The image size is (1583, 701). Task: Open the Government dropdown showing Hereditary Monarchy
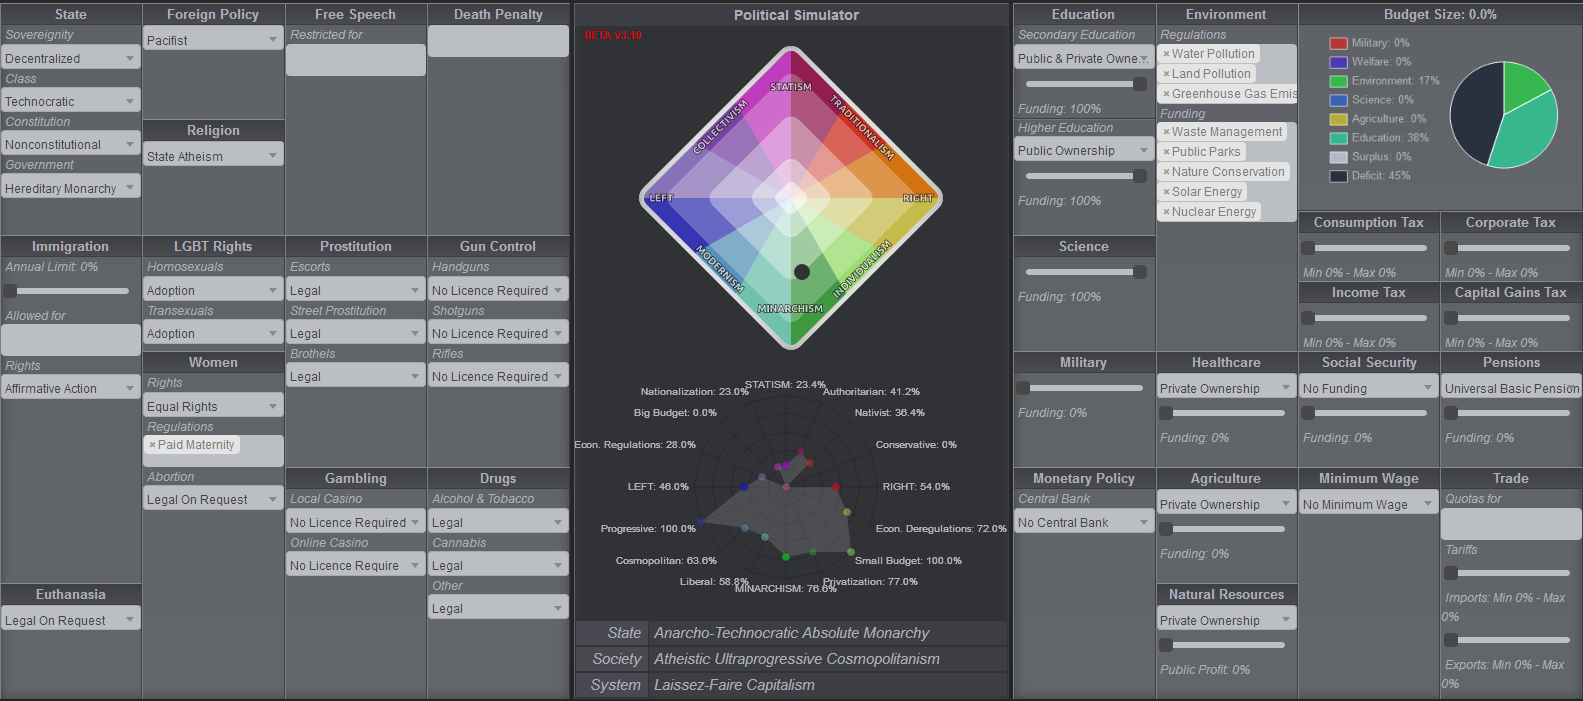pos(71,188)
